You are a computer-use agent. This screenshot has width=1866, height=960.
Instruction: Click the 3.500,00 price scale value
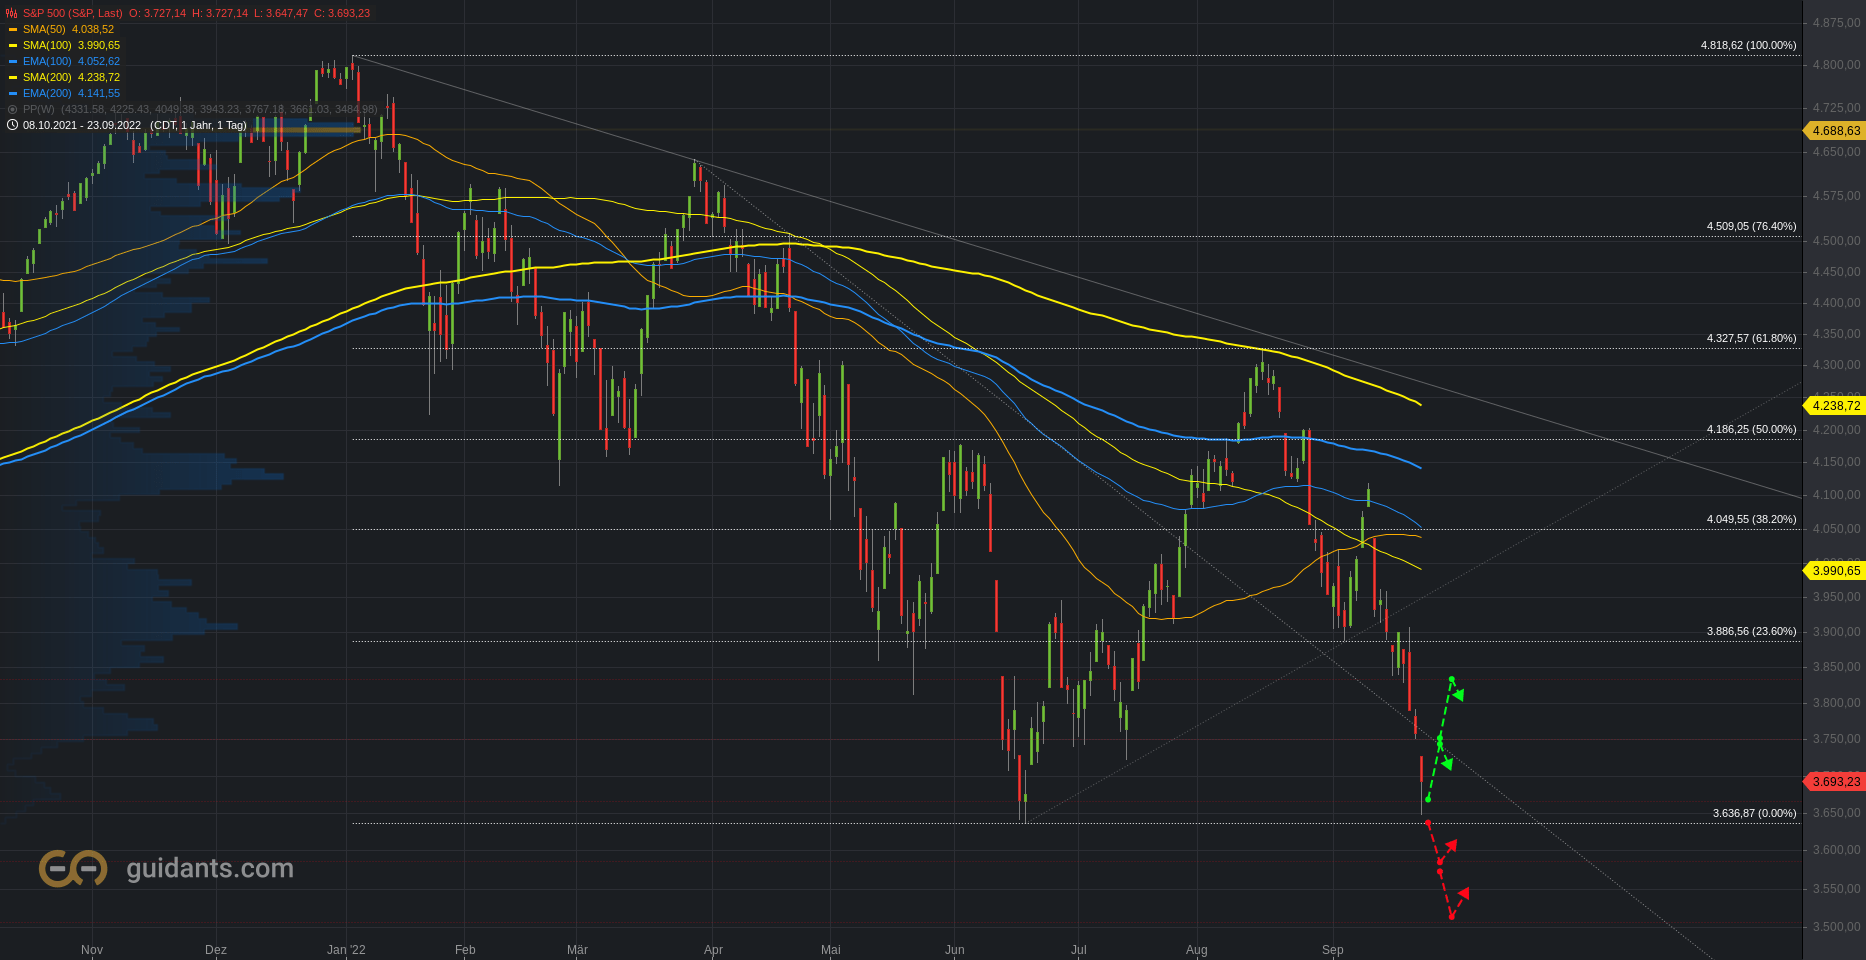tap(1836, 927)
